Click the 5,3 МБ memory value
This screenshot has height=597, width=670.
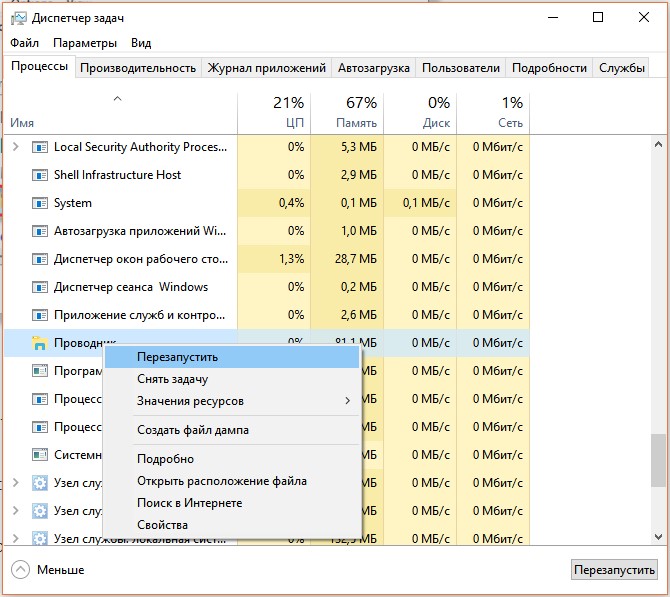(x=359, y=147)
